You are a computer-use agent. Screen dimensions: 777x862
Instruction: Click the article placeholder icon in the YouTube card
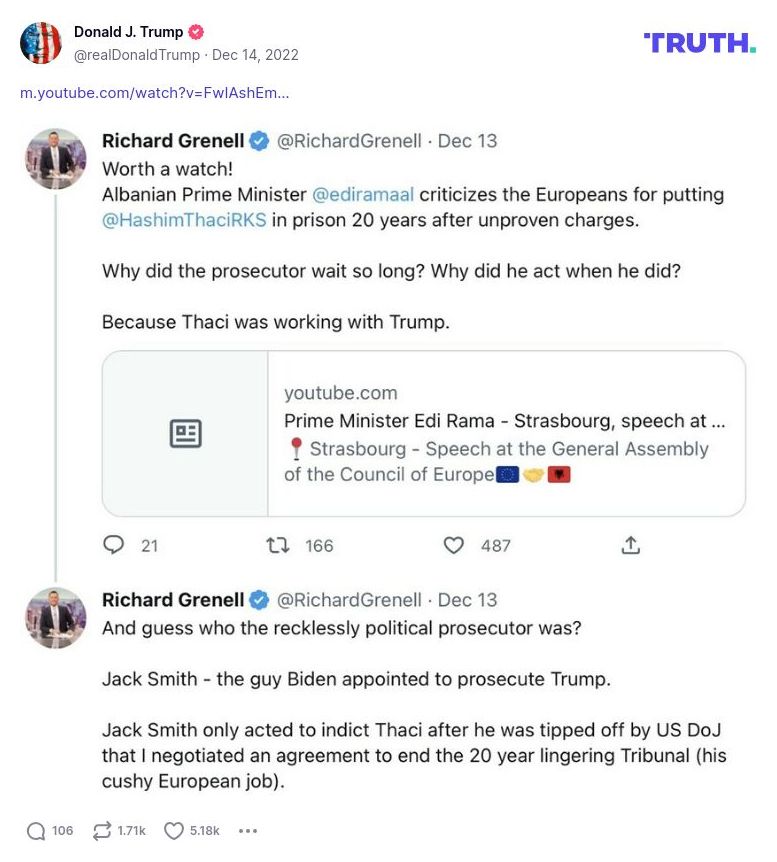pos(184,432)
